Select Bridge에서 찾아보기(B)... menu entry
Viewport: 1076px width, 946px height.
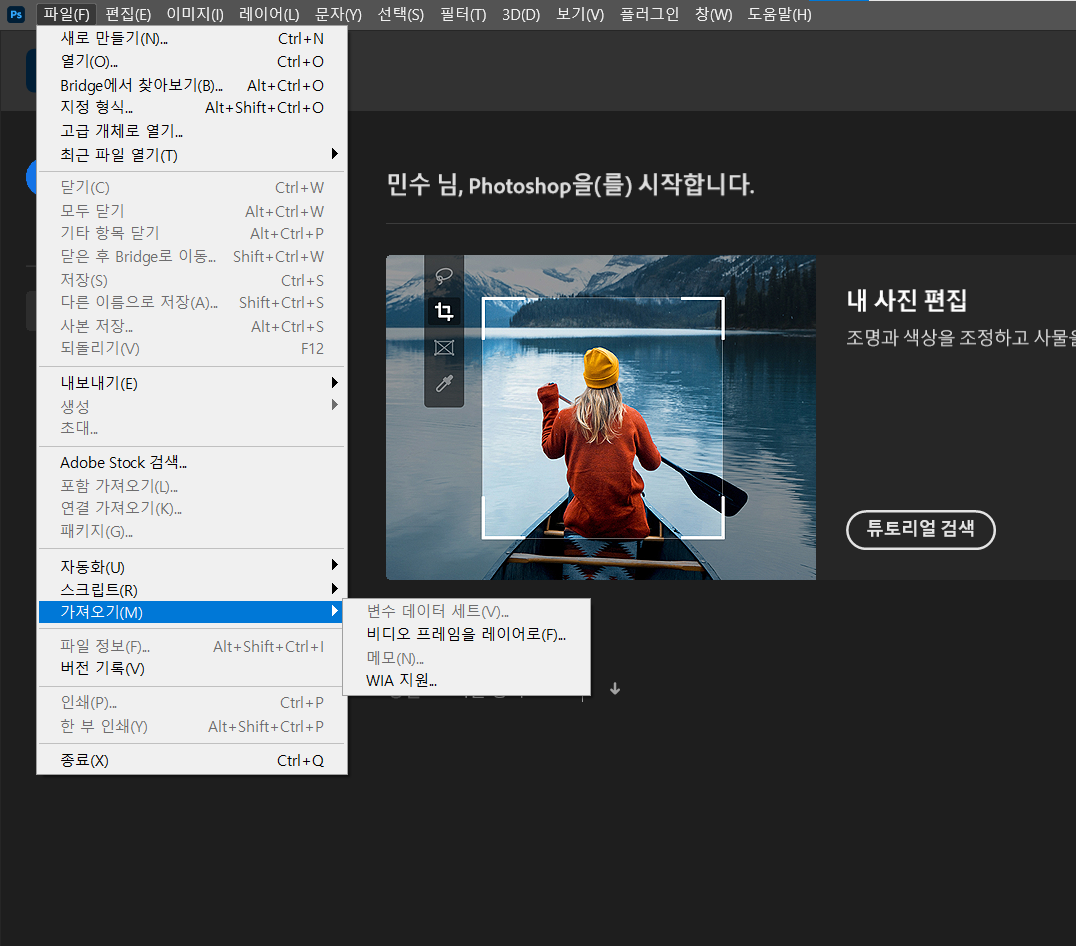[x=192, y=86]
